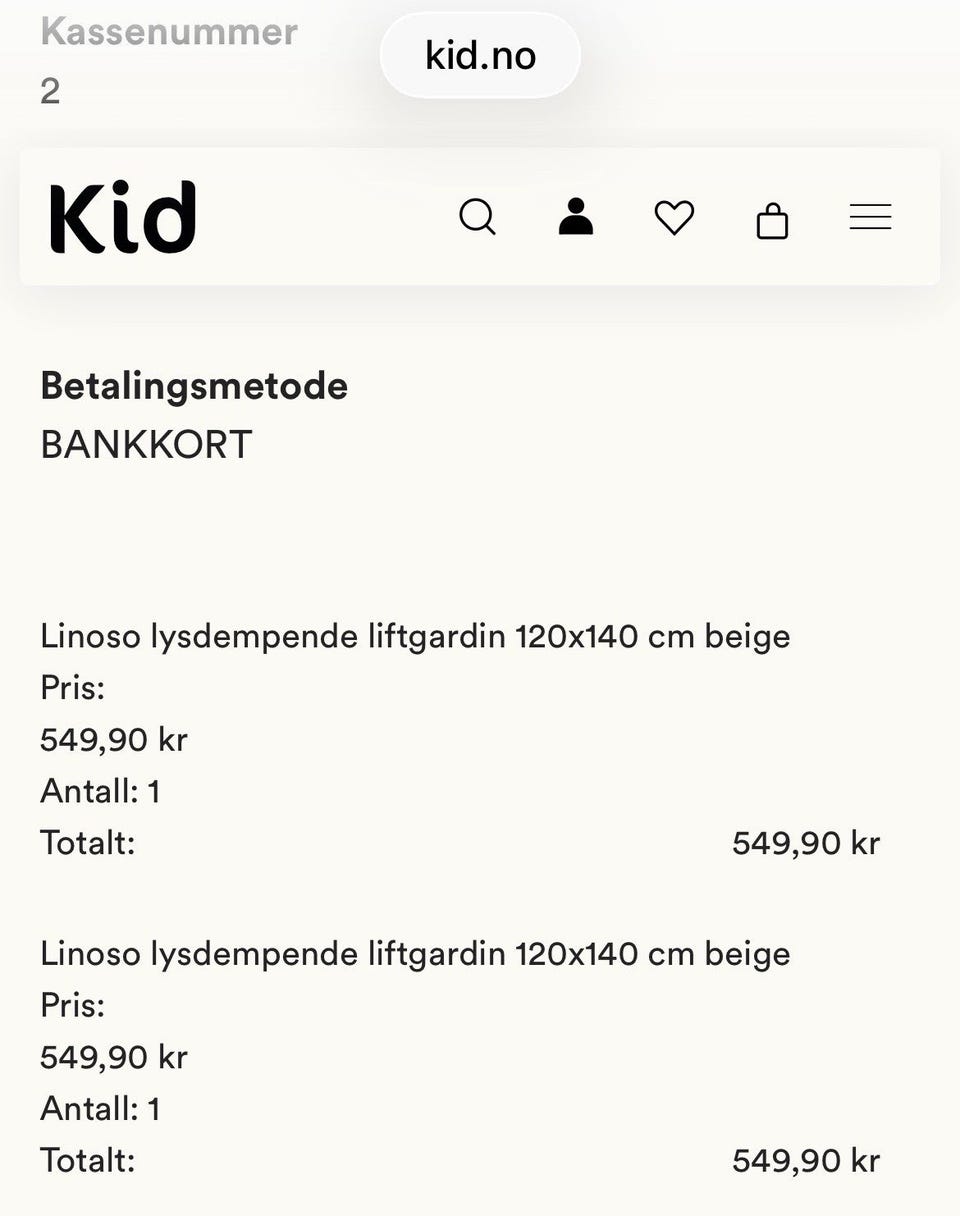The height and width of the screenshot is (1216, 960).
Task: Select the first item's Antall: 1 line
Action: click(x=100, y=792)
